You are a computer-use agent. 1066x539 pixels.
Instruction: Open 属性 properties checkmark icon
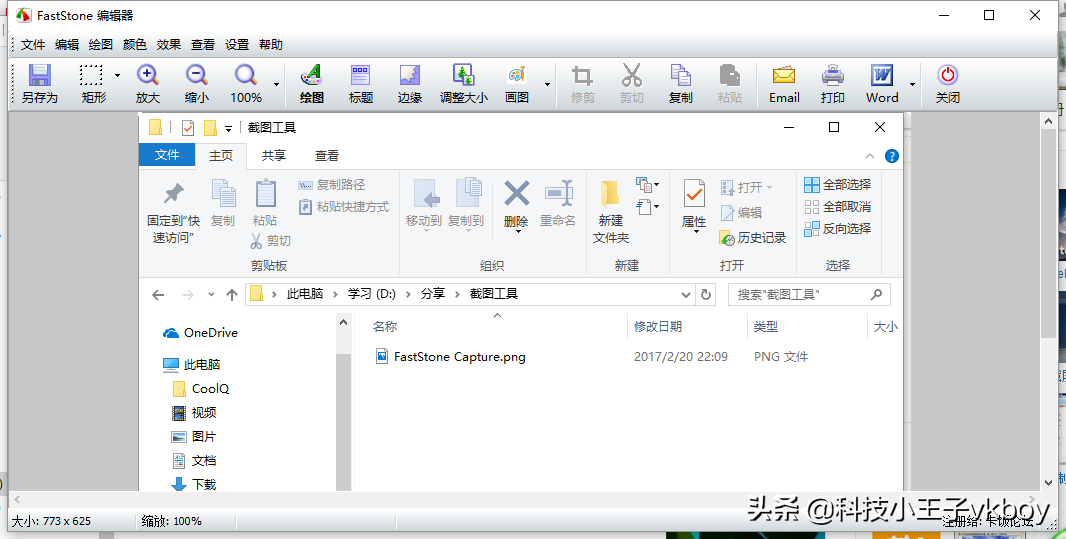tap(694, 194)
